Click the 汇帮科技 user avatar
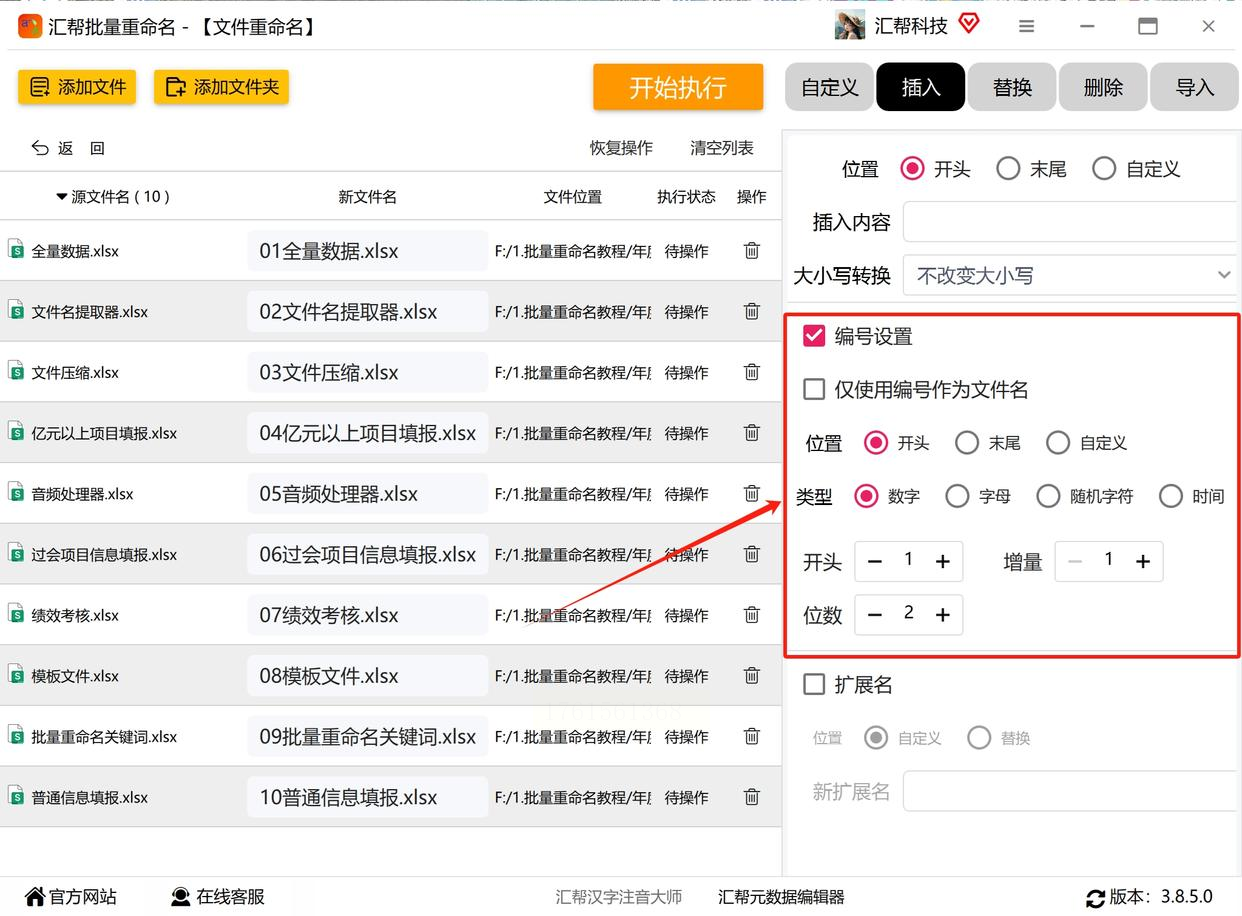 pyautogui.click(x=850, y=26)
